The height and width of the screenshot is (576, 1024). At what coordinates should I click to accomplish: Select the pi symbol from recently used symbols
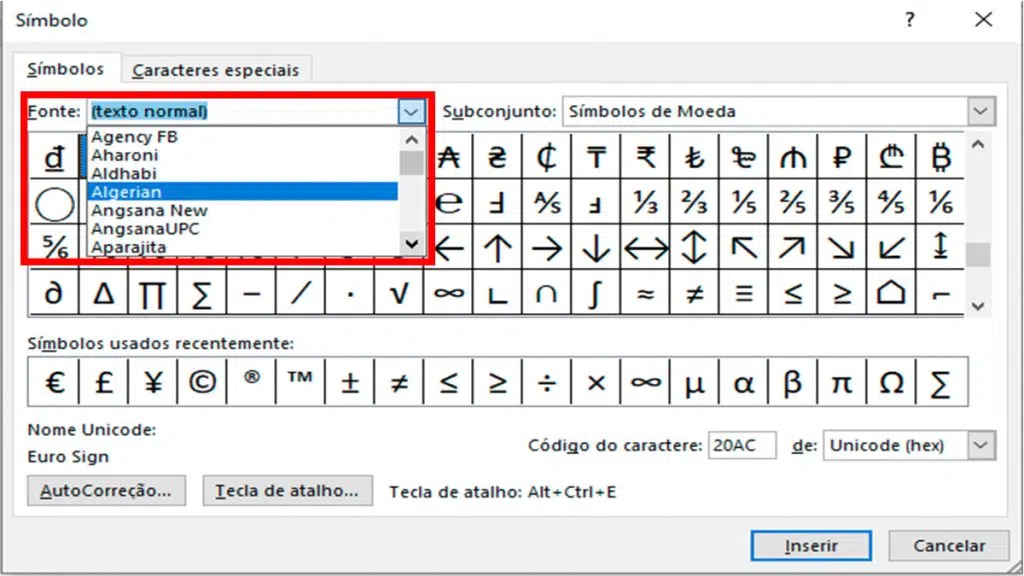click(843, 381)
